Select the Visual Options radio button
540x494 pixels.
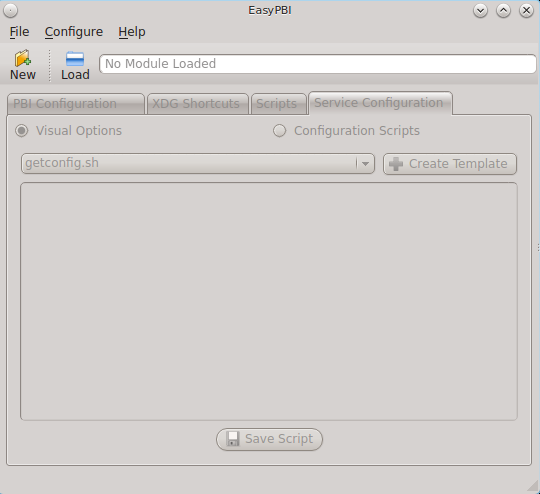tap(22, 131)
